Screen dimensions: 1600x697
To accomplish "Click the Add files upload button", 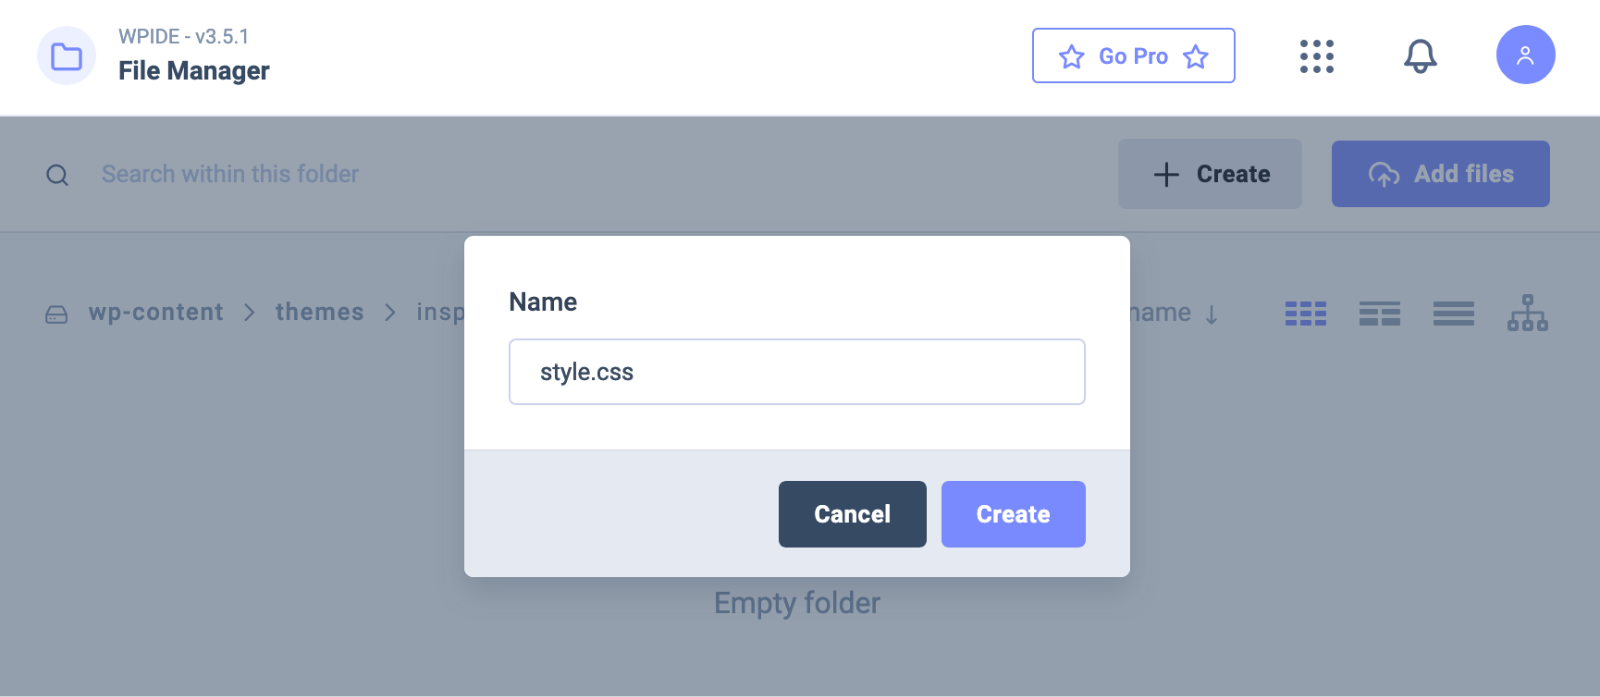I will [1440, 174].
